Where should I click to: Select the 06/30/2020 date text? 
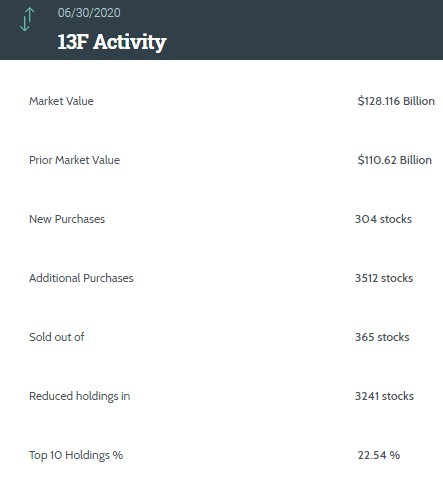point(89,13)
